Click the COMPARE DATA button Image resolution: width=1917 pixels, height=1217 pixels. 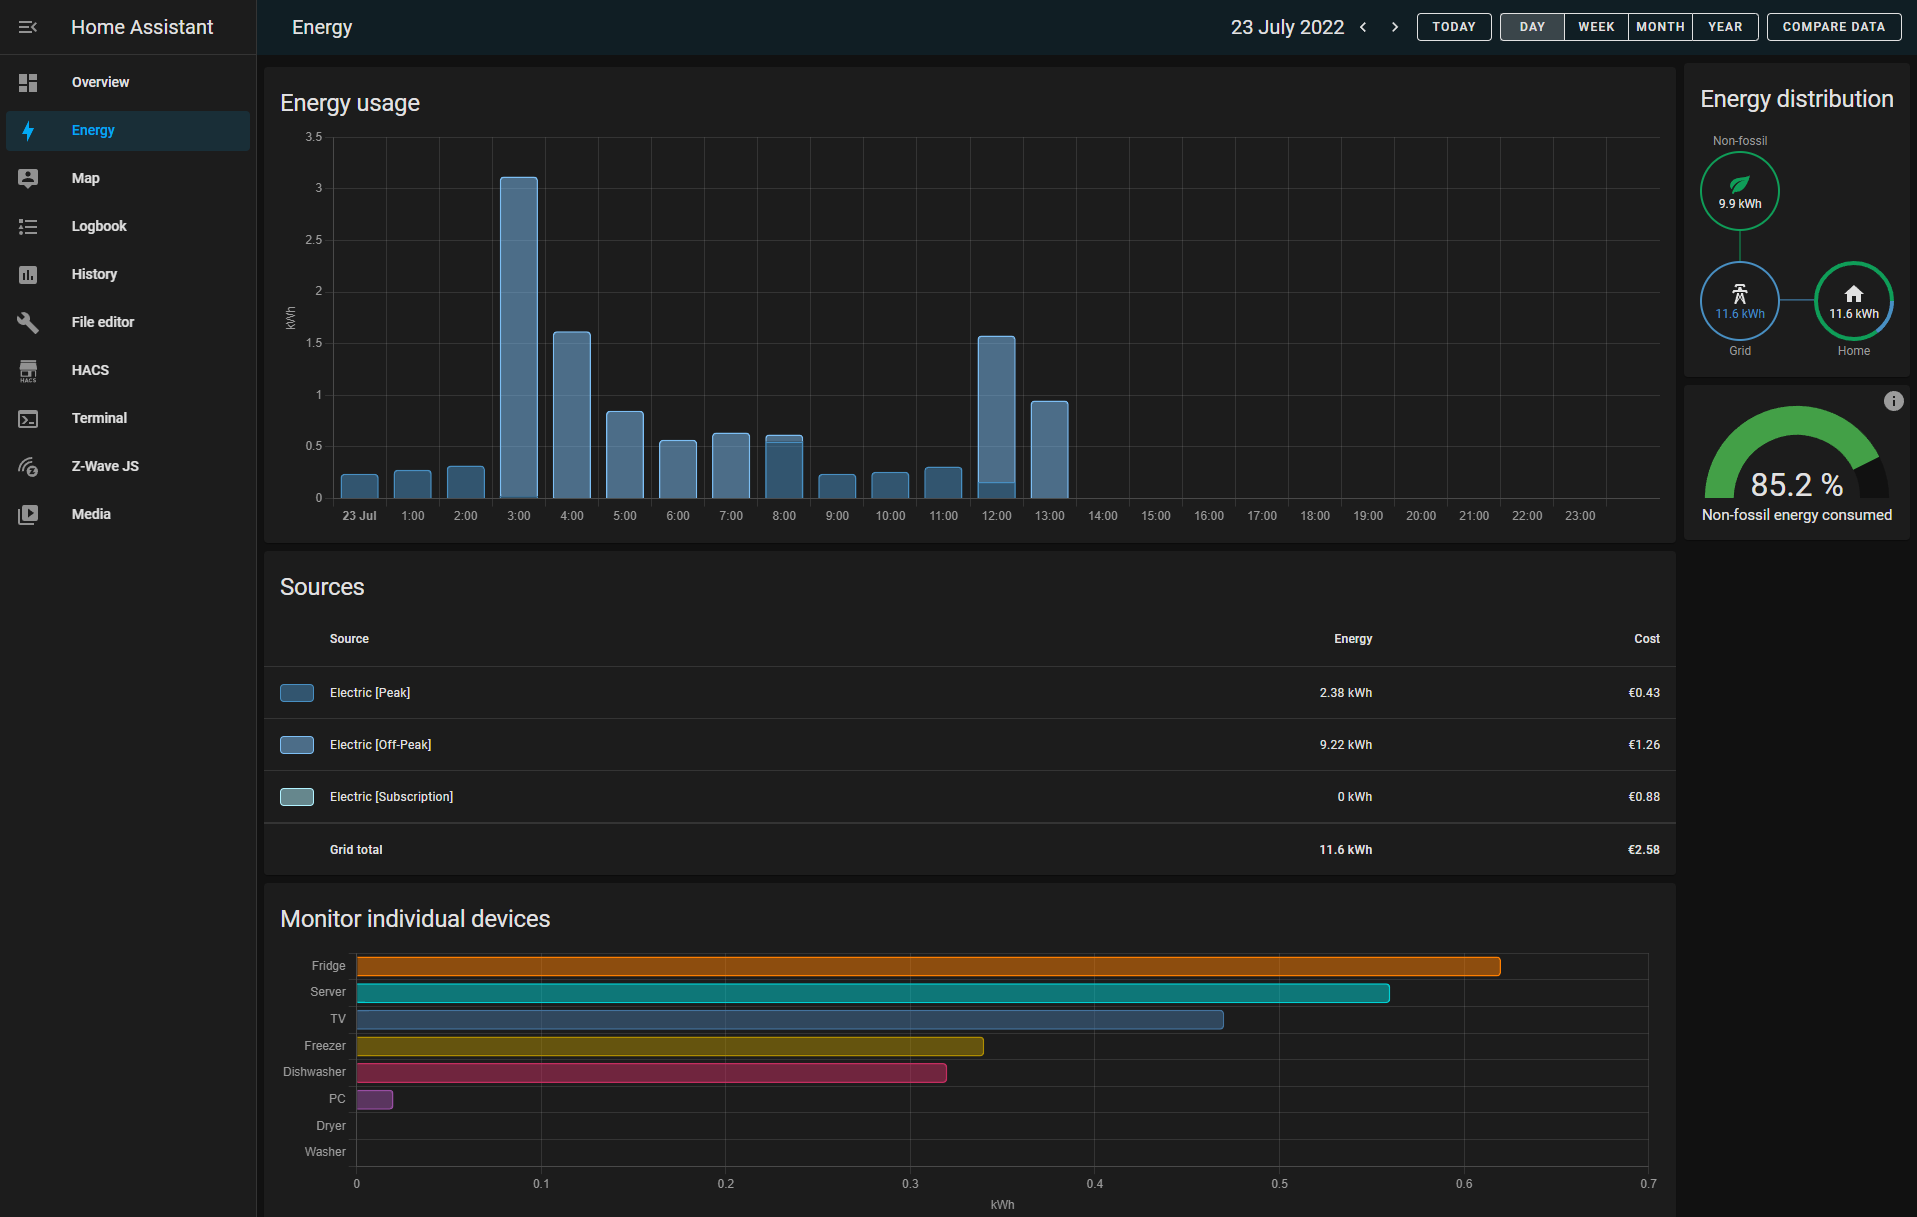[1833, 27]
